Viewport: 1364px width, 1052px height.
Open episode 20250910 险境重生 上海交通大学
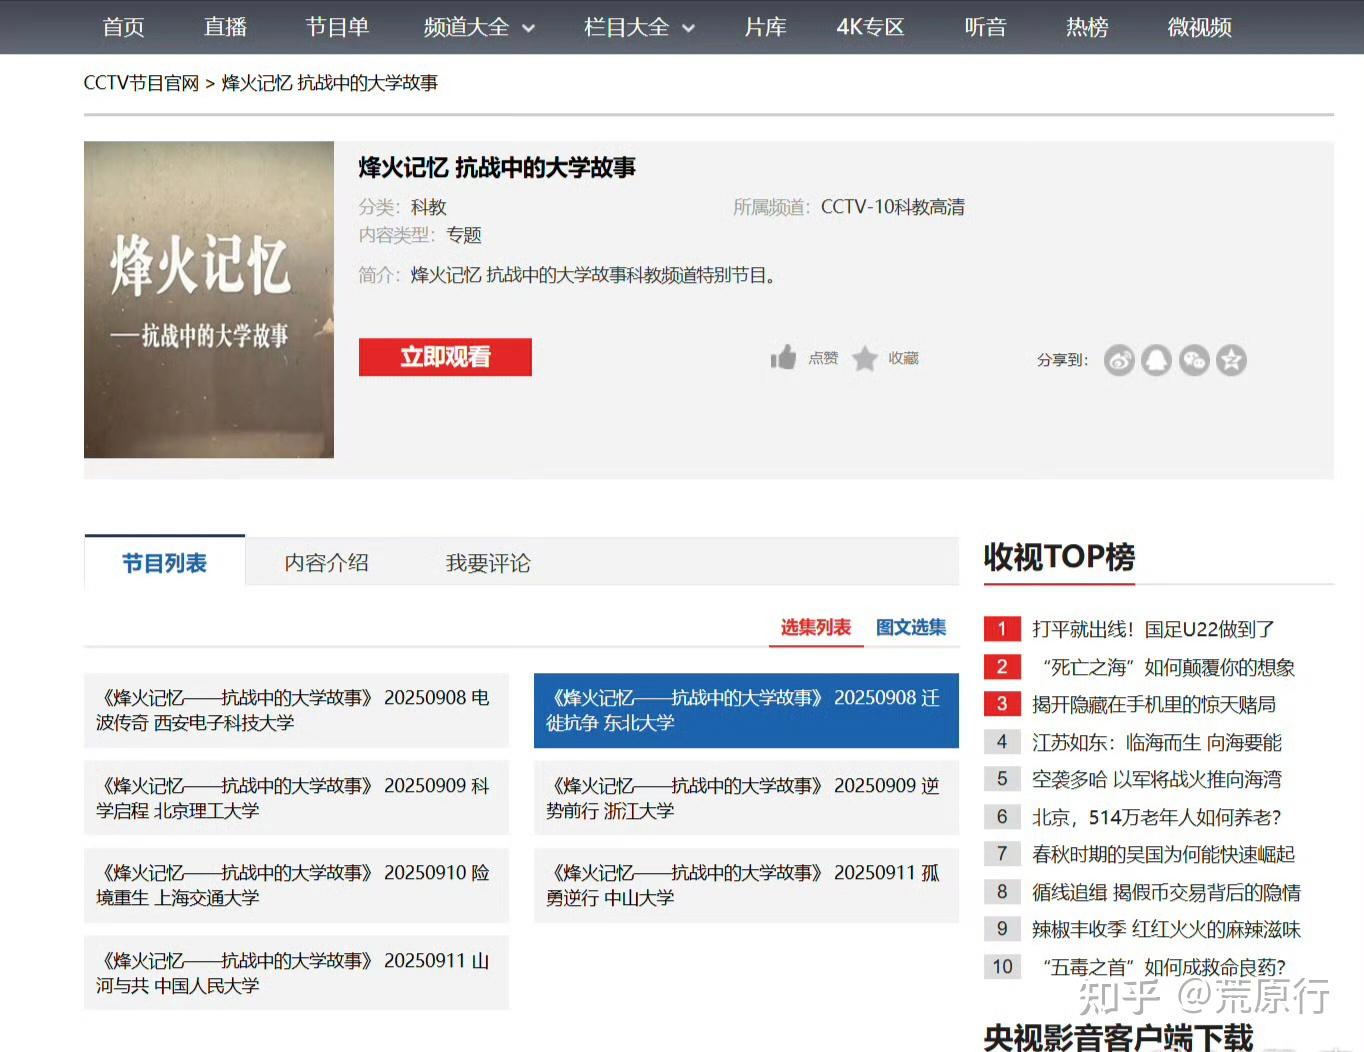tap(296, 885)
